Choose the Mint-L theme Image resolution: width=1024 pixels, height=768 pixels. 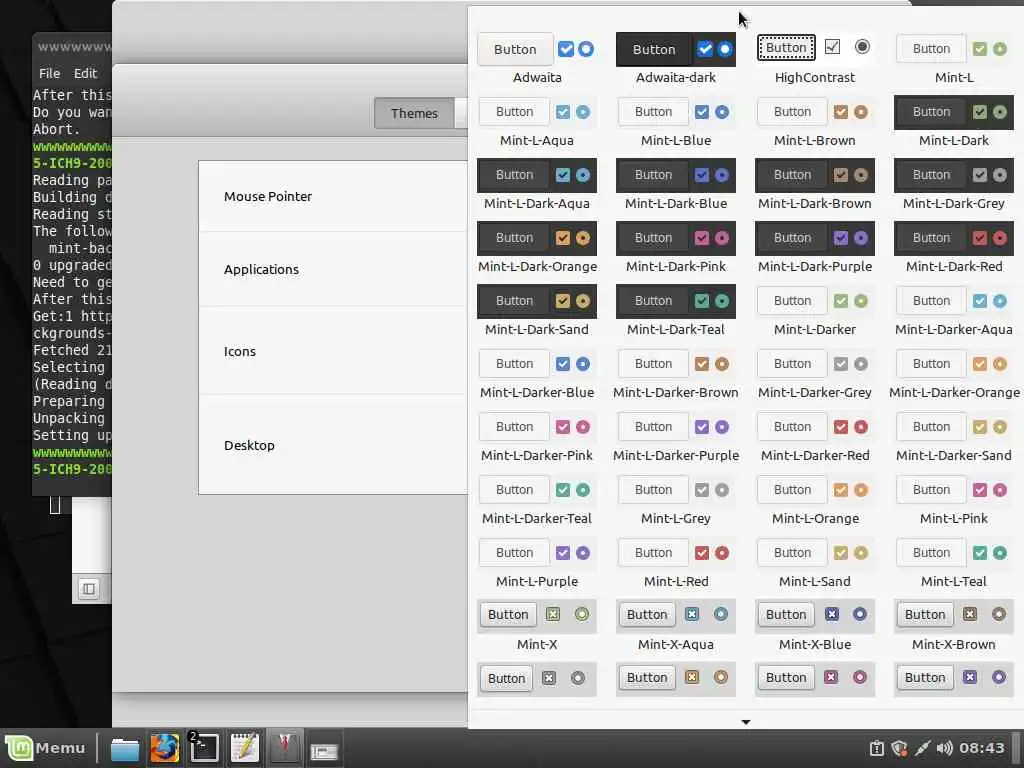(x=954, y=59)
